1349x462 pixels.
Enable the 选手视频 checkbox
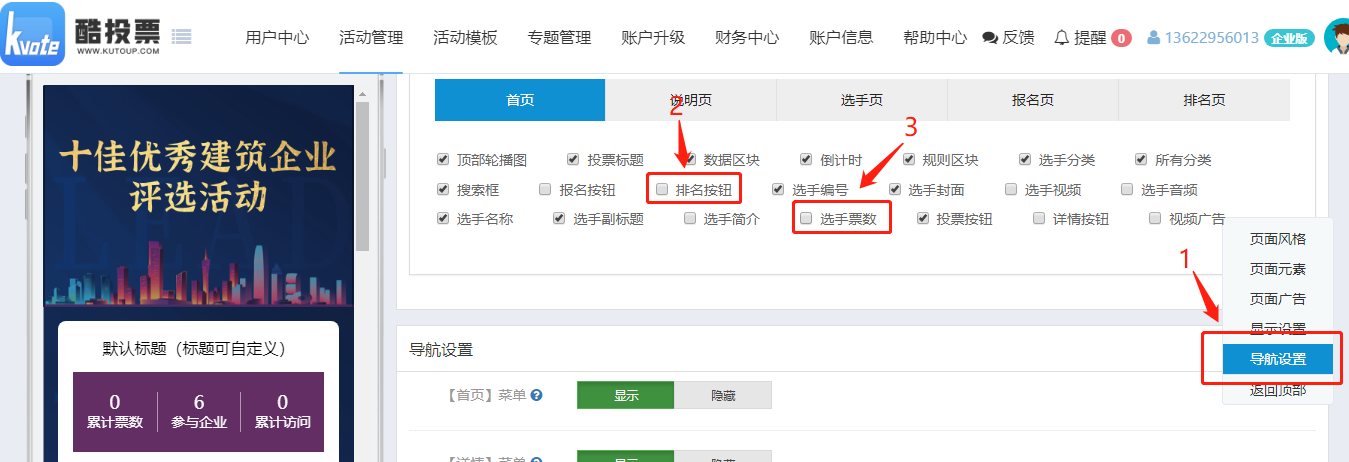coord(1011,188)
